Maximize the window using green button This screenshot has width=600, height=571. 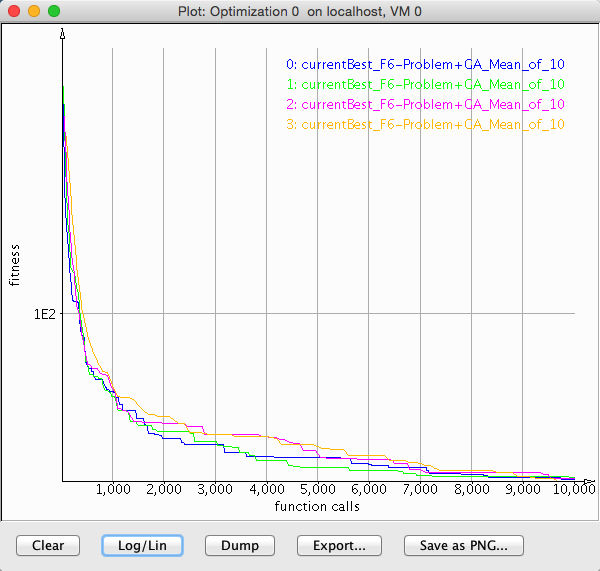click(53, 10)
